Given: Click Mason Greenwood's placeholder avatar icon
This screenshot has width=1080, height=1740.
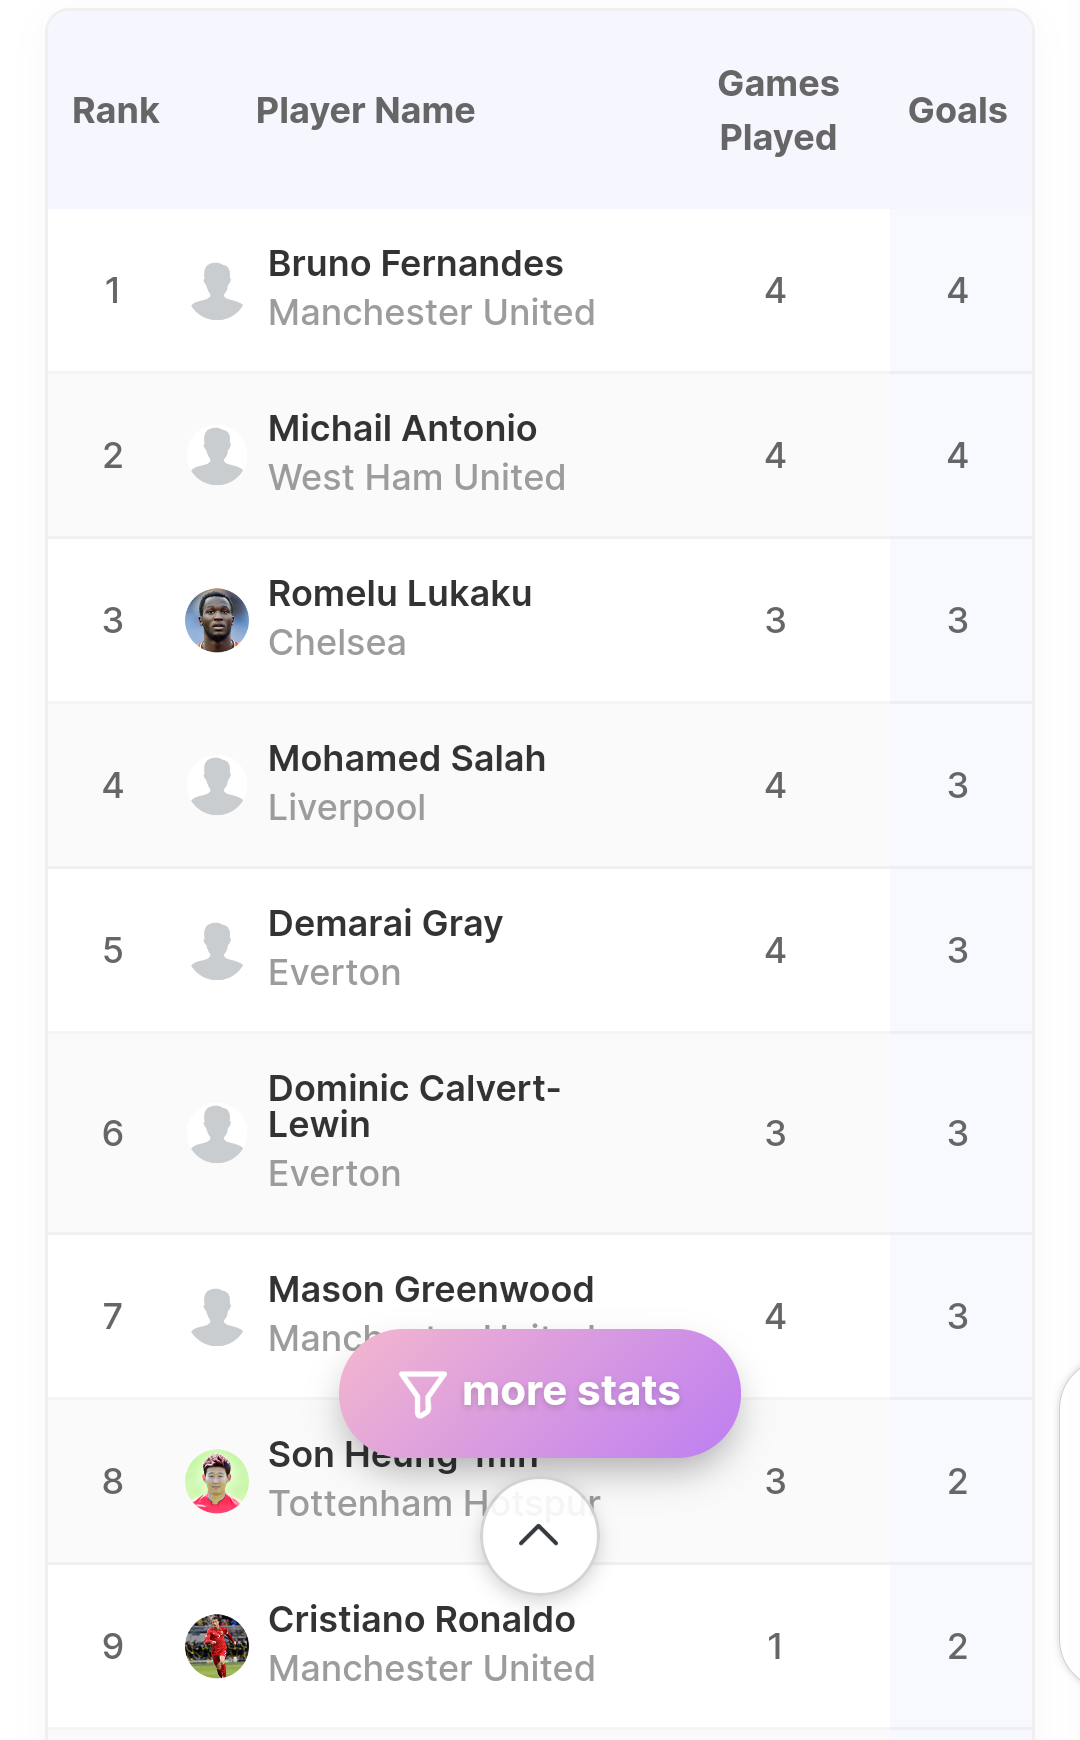Looking at the screenshot, I should [x=217, y=1316].
